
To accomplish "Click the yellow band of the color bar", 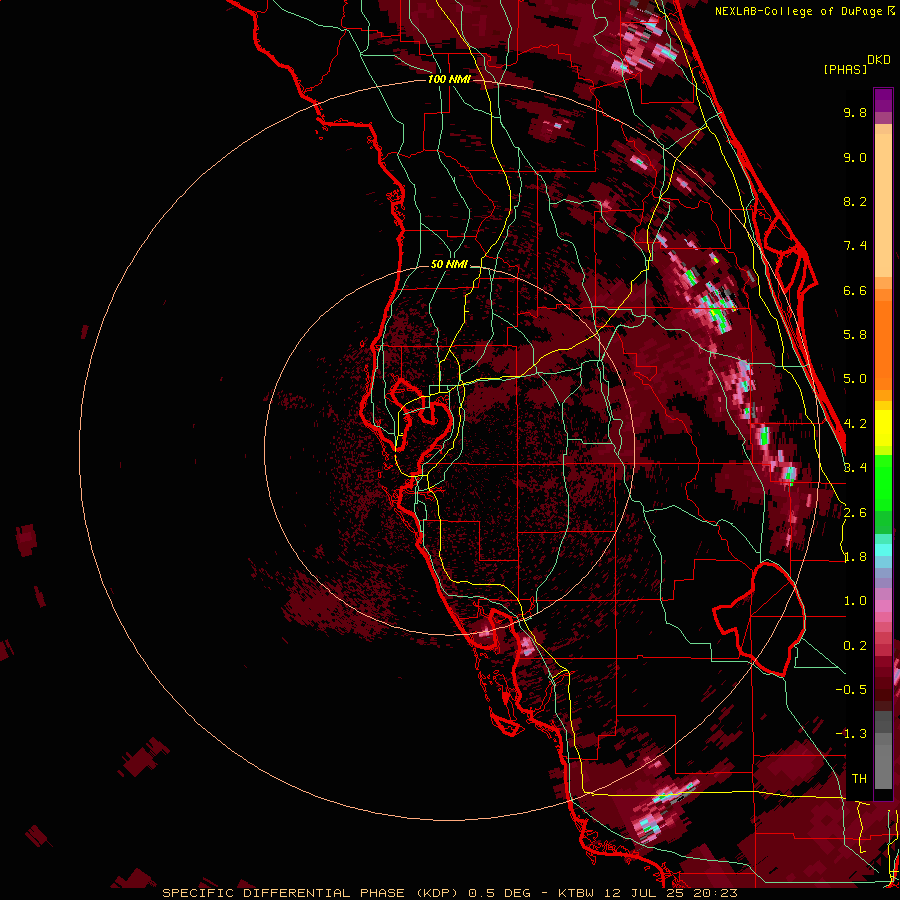I will click(x=883, y=428).
